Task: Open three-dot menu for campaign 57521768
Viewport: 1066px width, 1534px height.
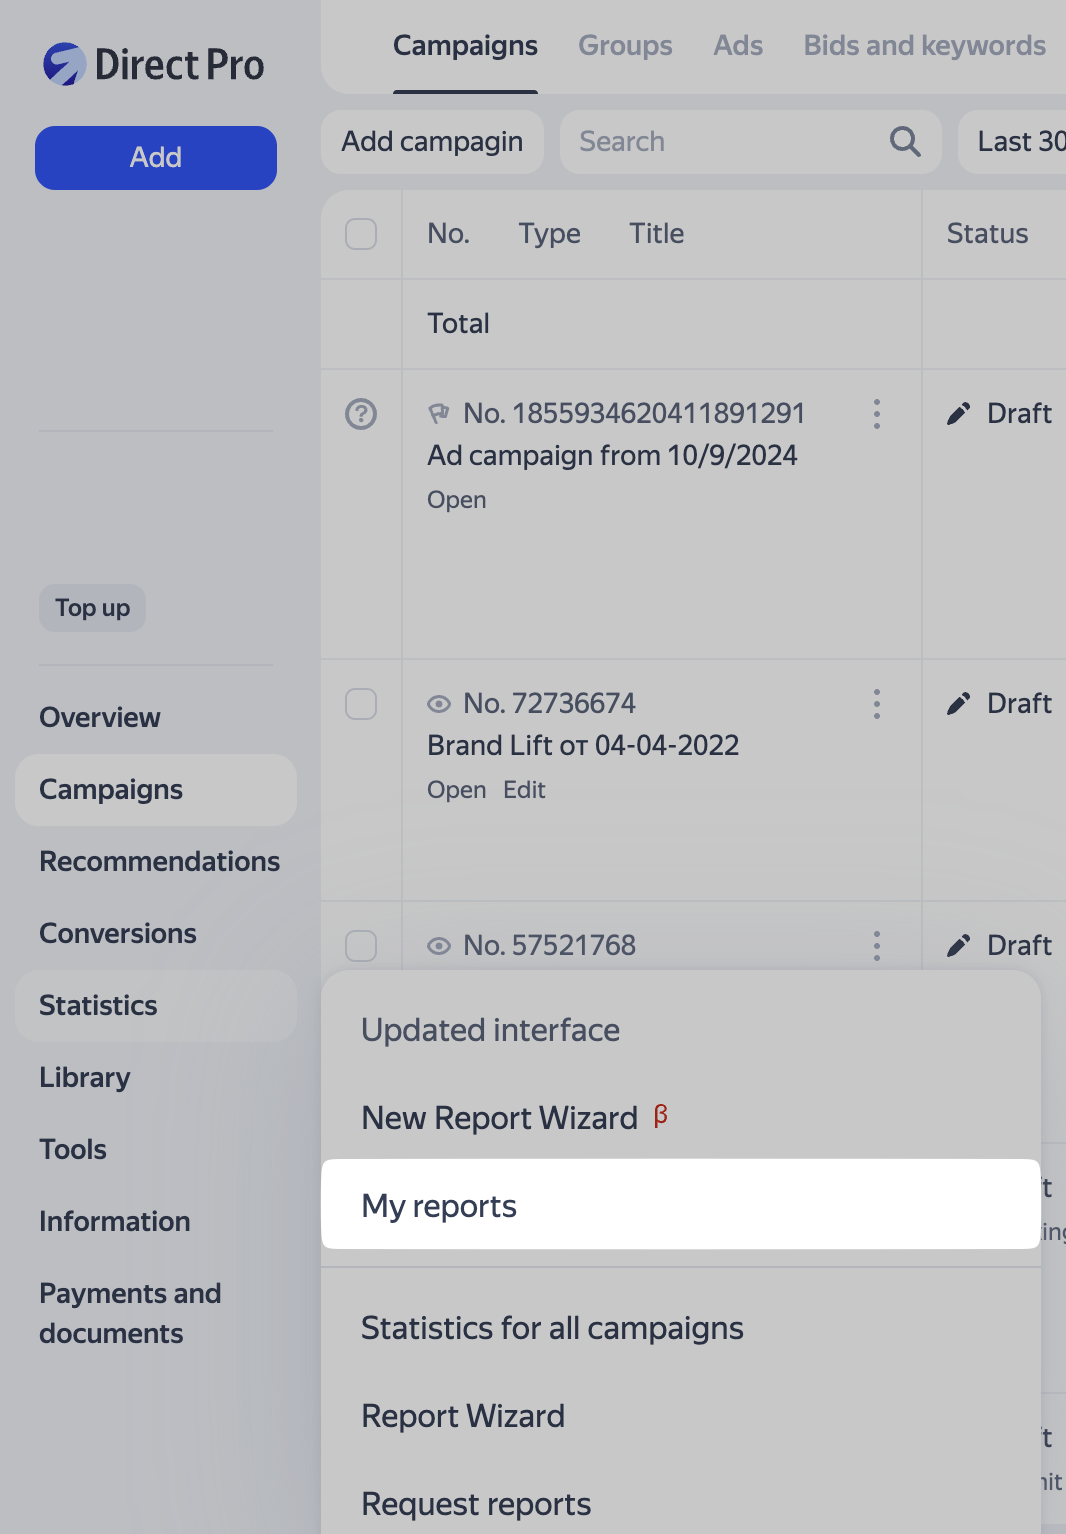Action: (x=876, y=946)
